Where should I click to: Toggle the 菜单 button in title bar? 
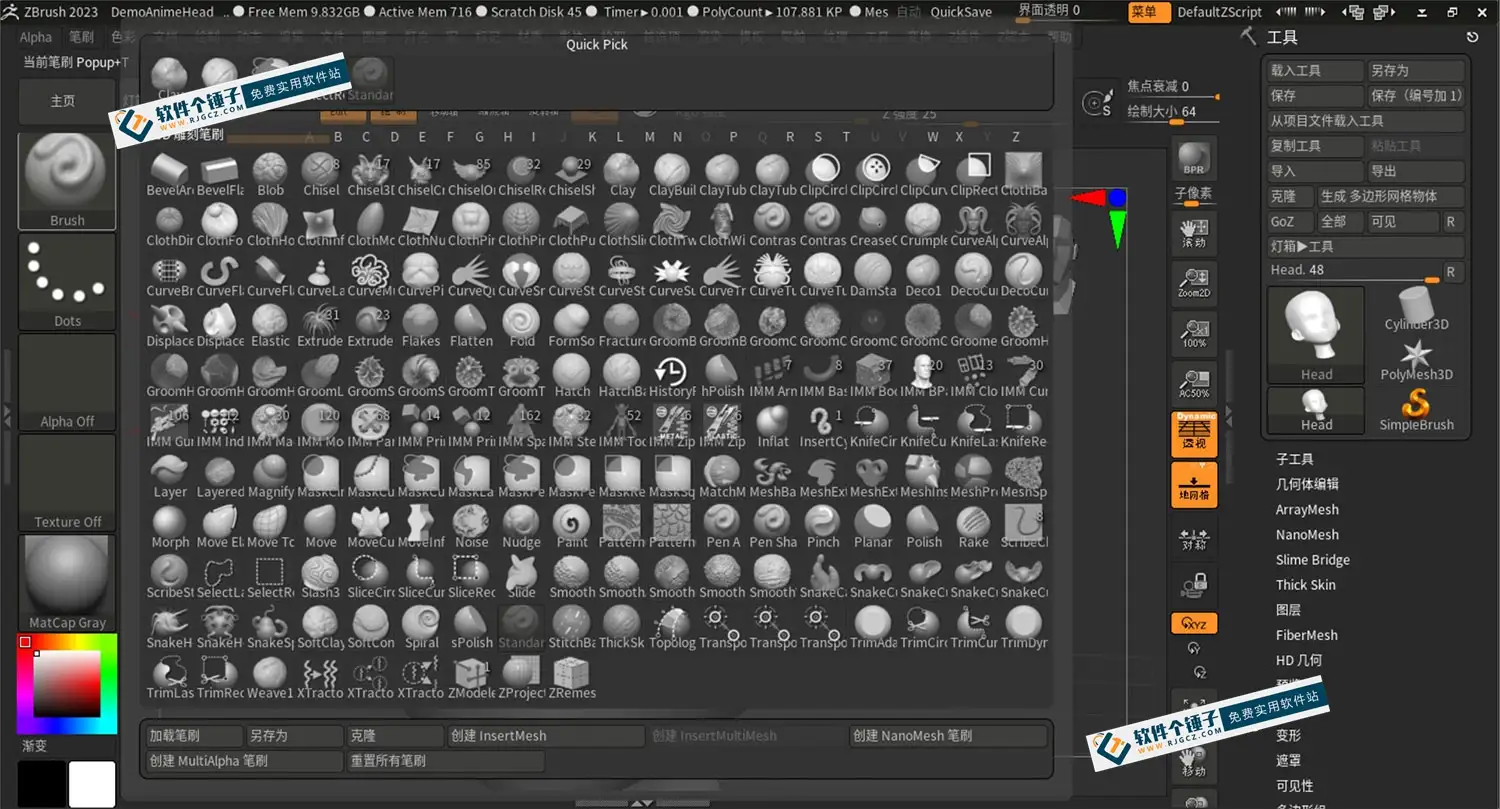point(1150,12)
